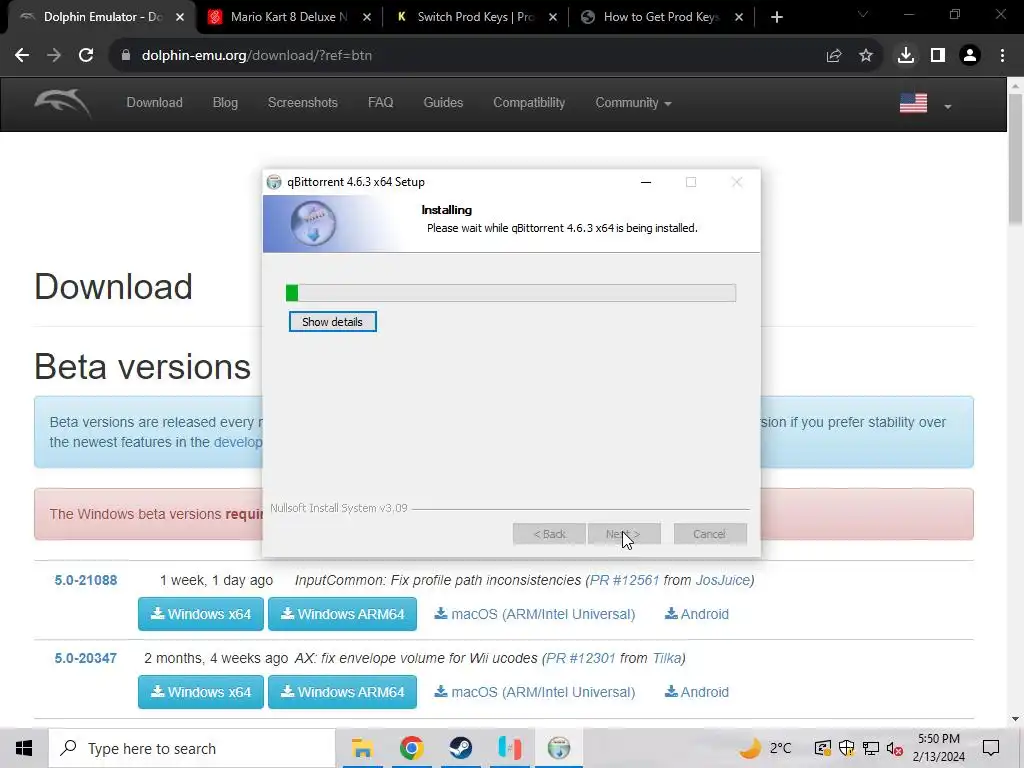The image size is (1024, 768).
Task: Open File Explorer from taskbar
Action: click(x=362, y=748)
